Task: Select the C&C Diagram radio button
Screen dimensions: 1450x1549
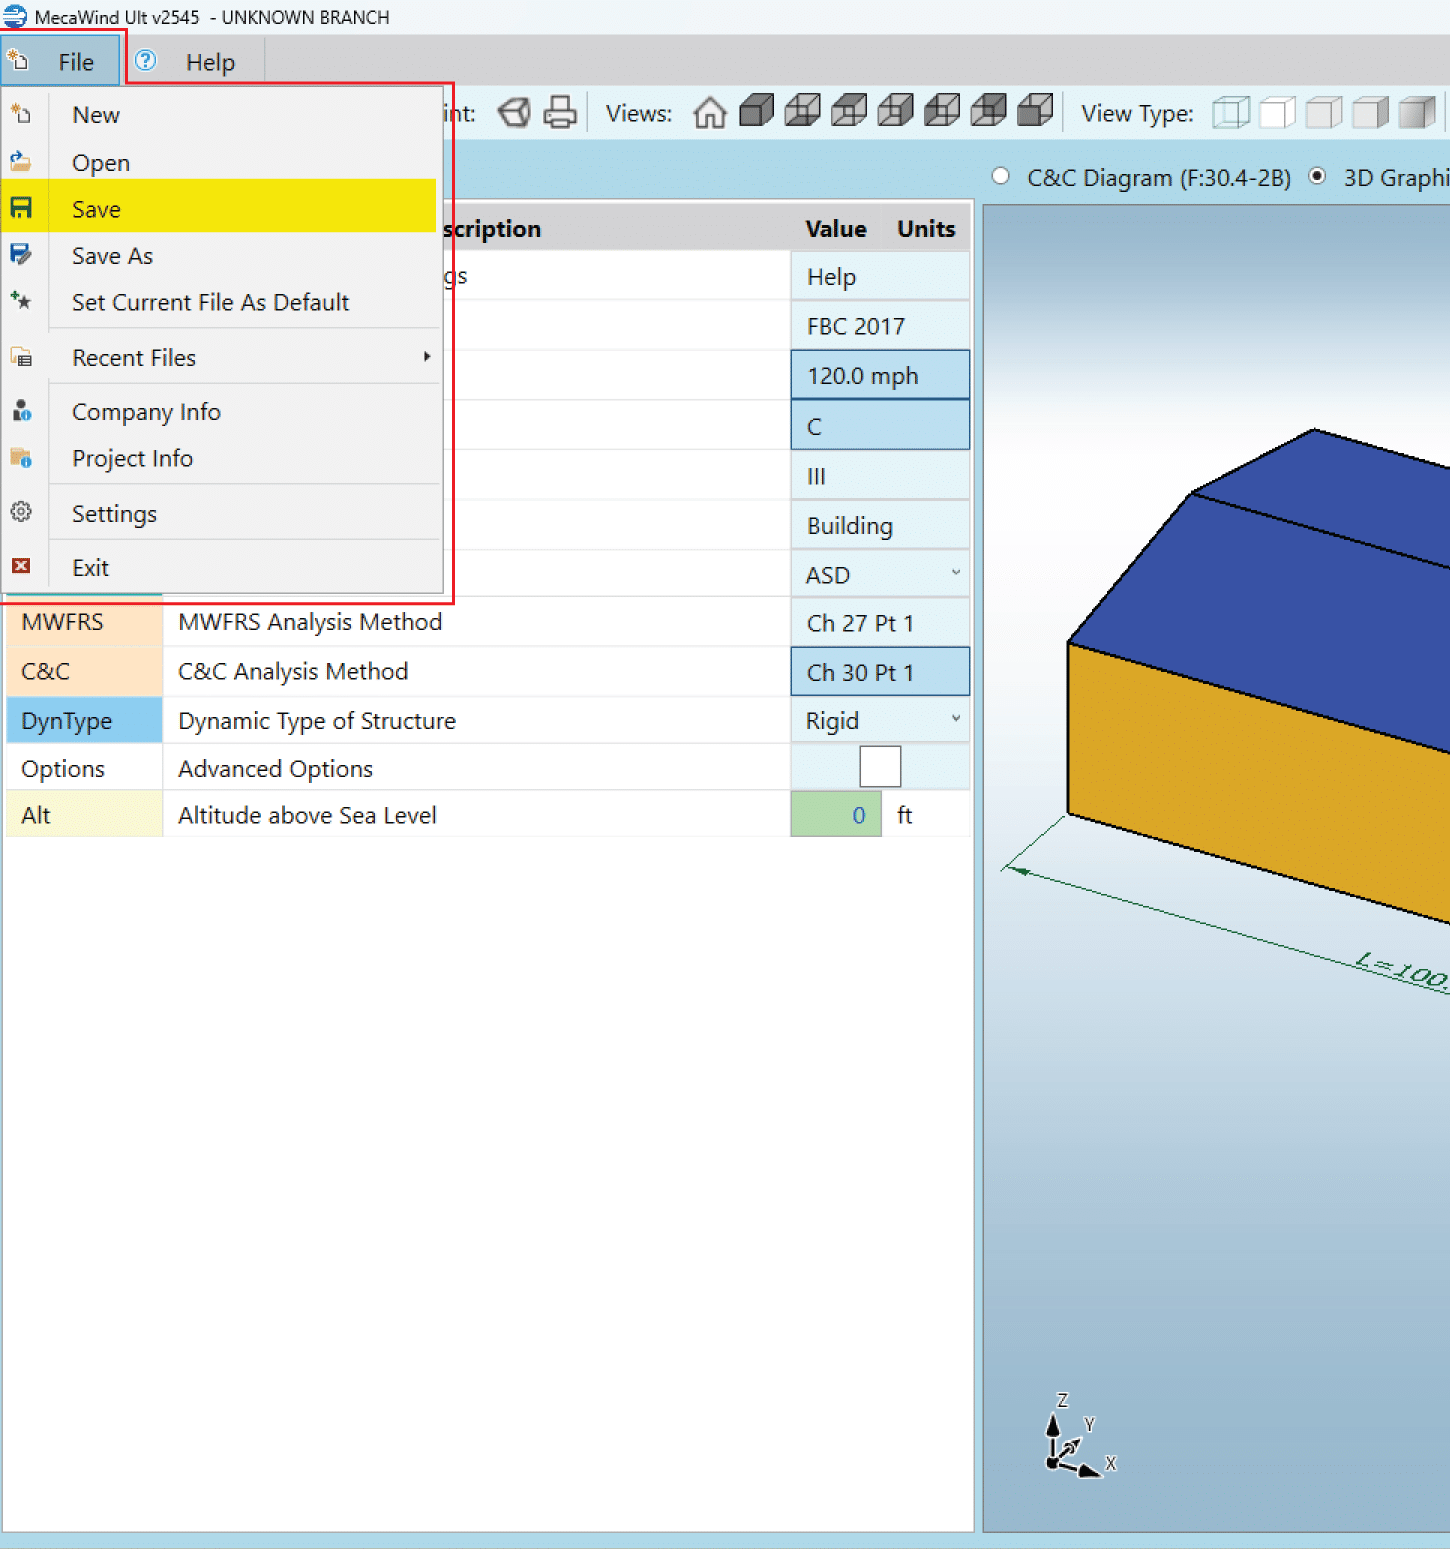Action: click(1000, 176)
